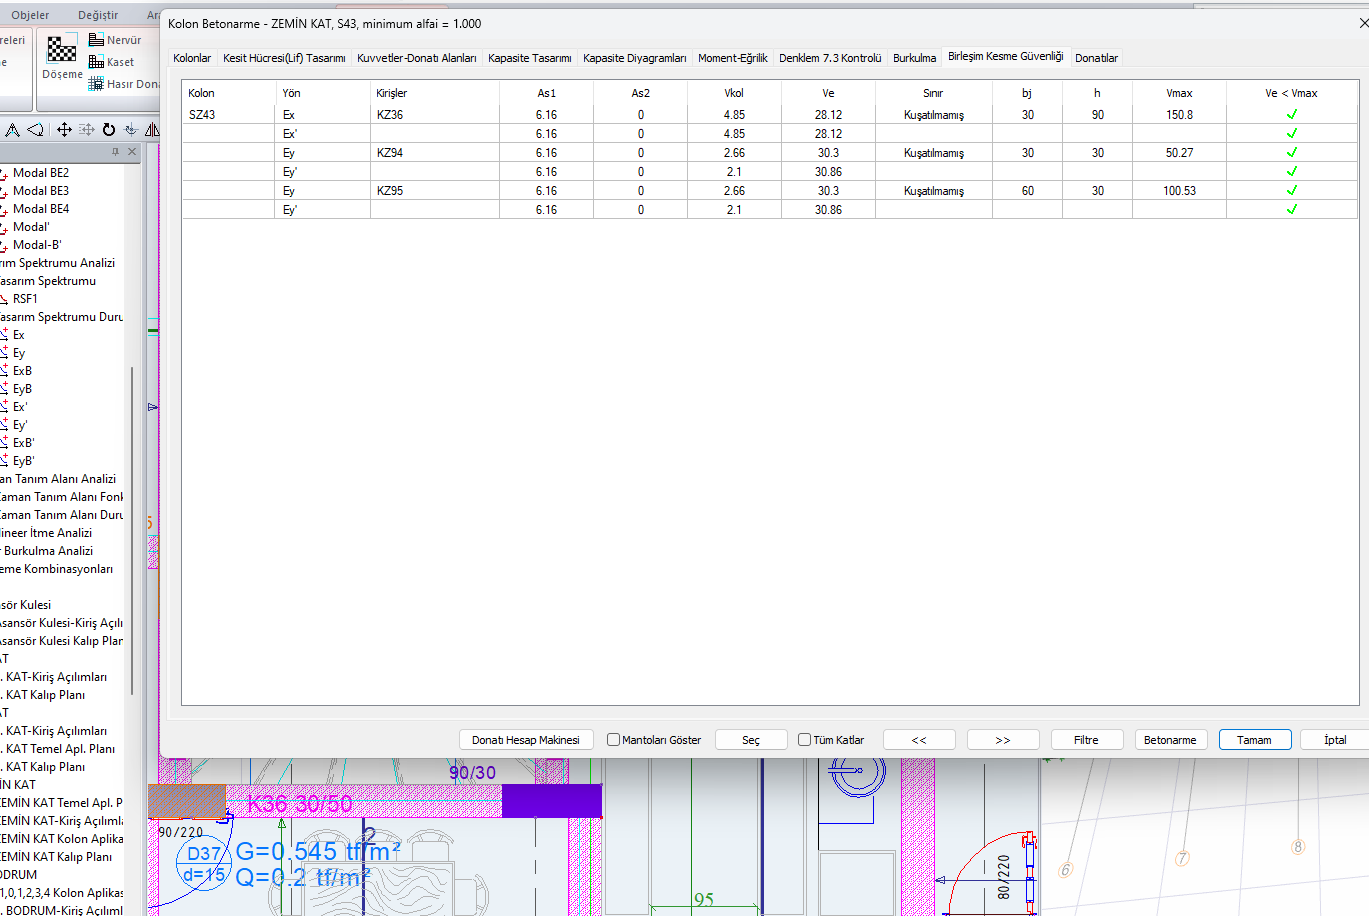Switch to Kapasite Tasarımı tab

pyautogui.click(x=530, y=58)
